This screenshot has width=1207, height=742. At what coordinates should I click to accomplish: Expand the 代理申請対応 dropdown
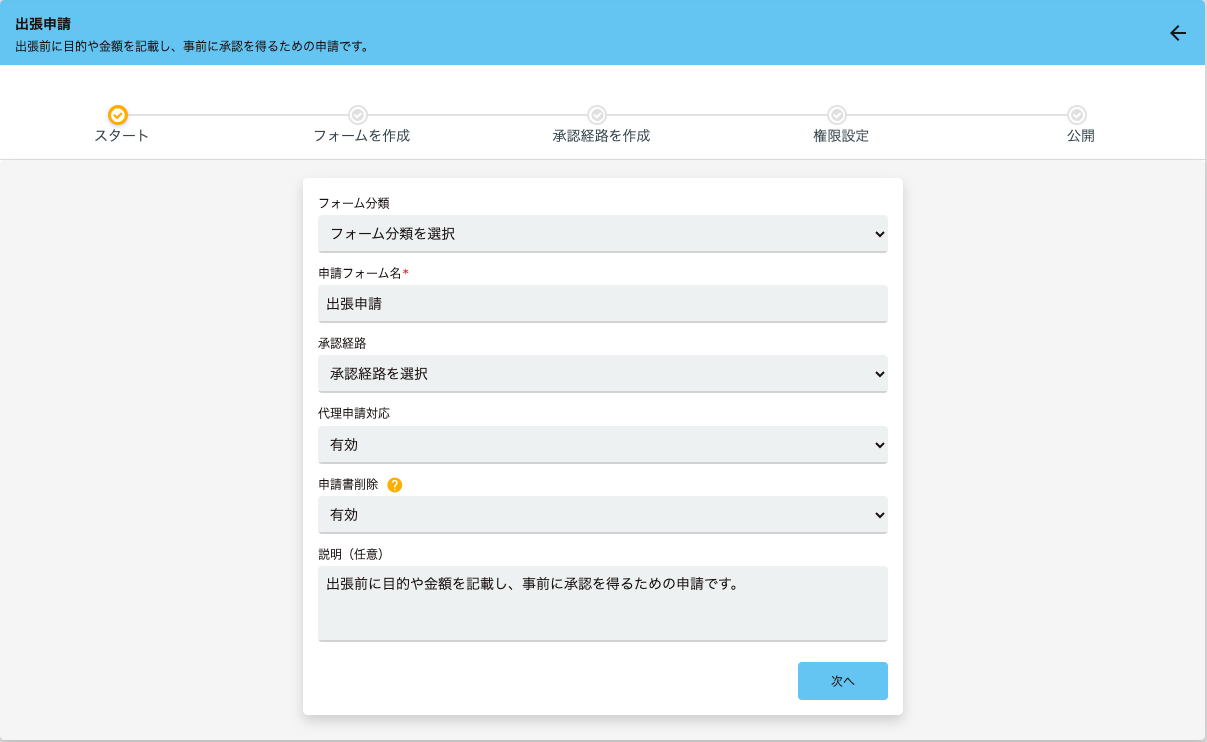(x=602, y=444)
